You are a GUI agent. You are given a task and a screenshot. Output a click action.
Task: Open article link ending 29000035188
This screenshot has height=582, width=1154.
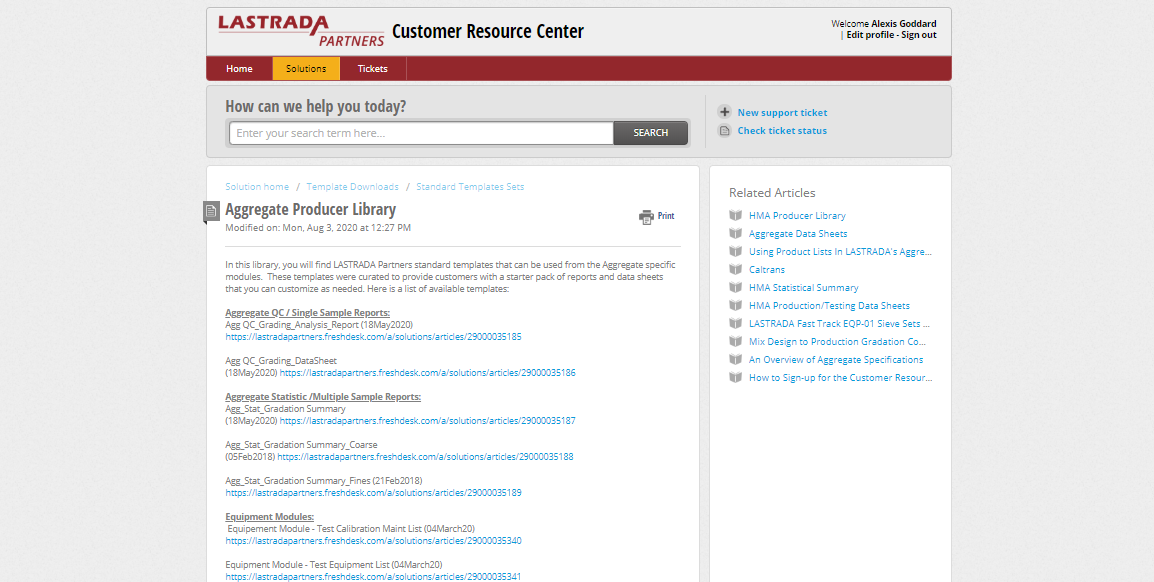425,457
